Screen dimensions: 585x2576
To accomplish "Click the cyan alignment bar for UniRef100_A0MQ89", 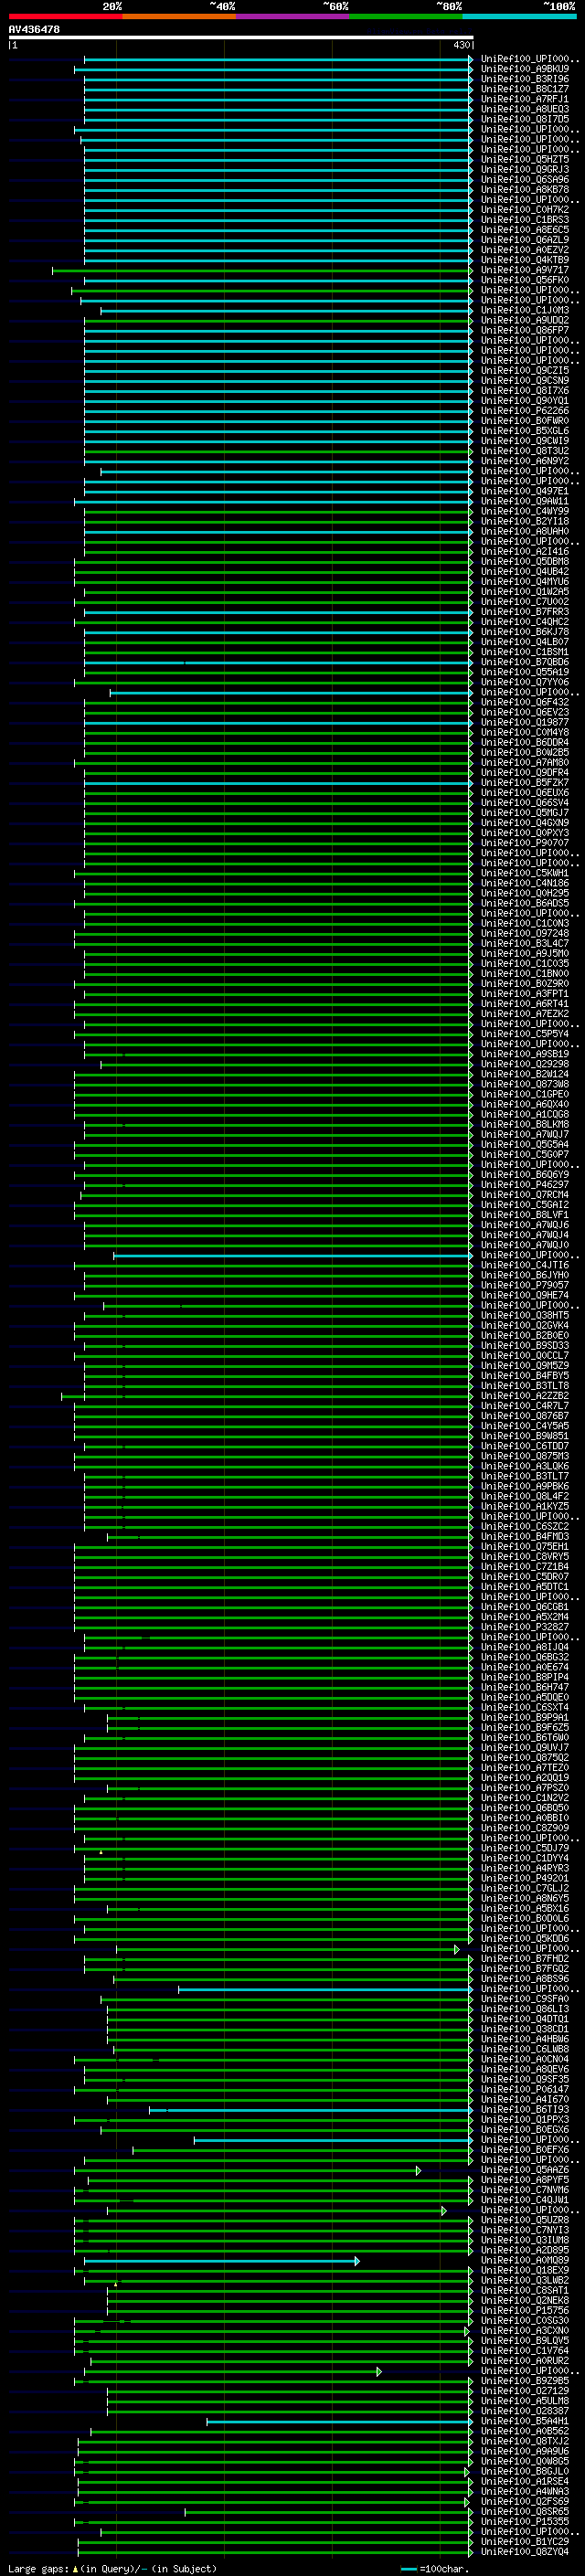I will [221, 2261].
